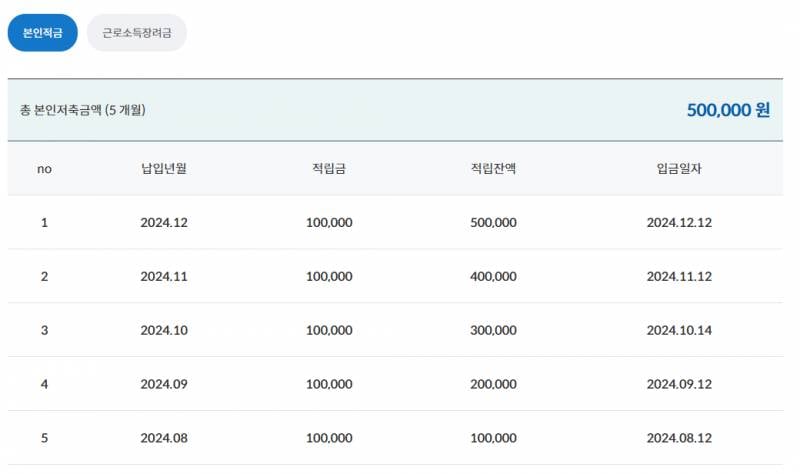Click the balance 500,000 in row 1
Image resolution: width=800 pixels, height=474 pixels.
pyautogui.click(x=493, y=222)
